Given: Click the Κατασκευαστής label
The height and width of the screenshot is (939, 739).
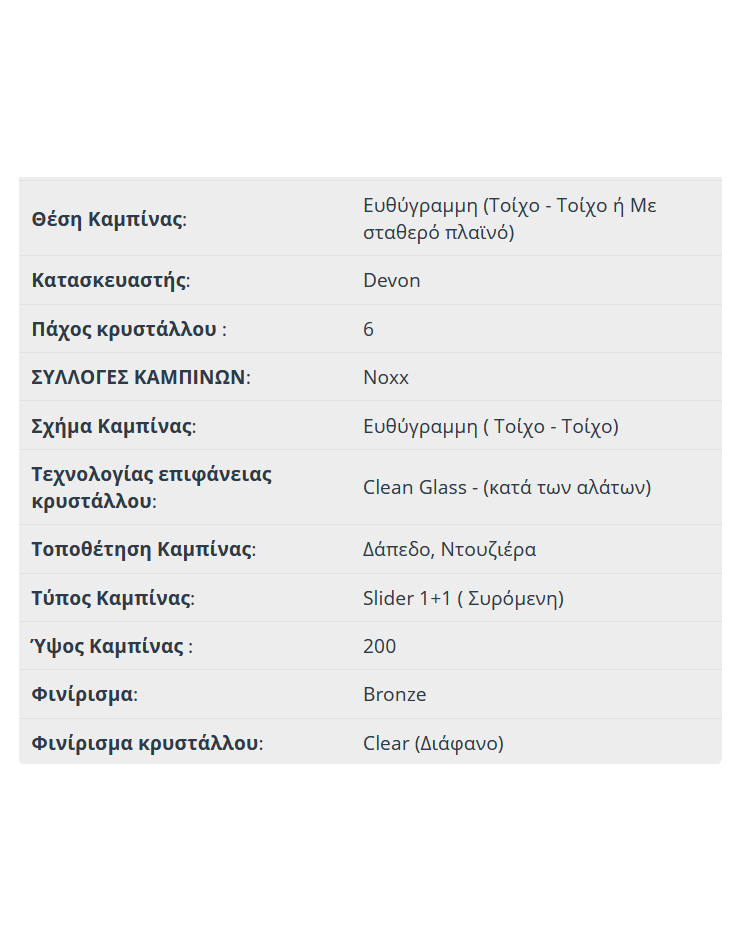Looking at the screenshot, I should point(111,280).
